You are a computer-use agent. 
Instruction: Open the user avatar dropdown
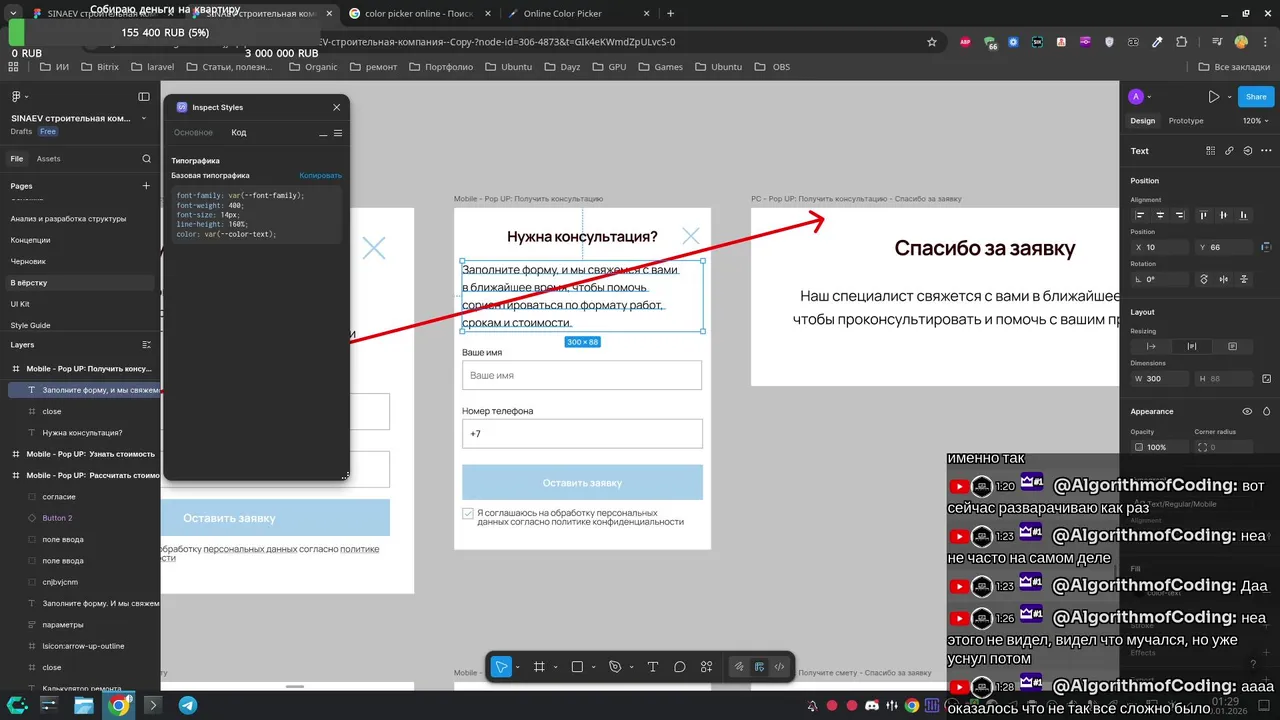(1140, 97)
